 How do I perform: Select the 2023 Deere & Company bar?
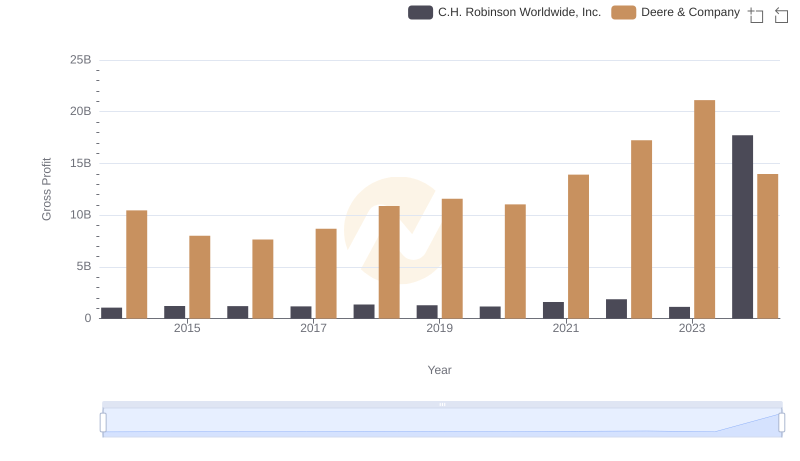[704, 209]
